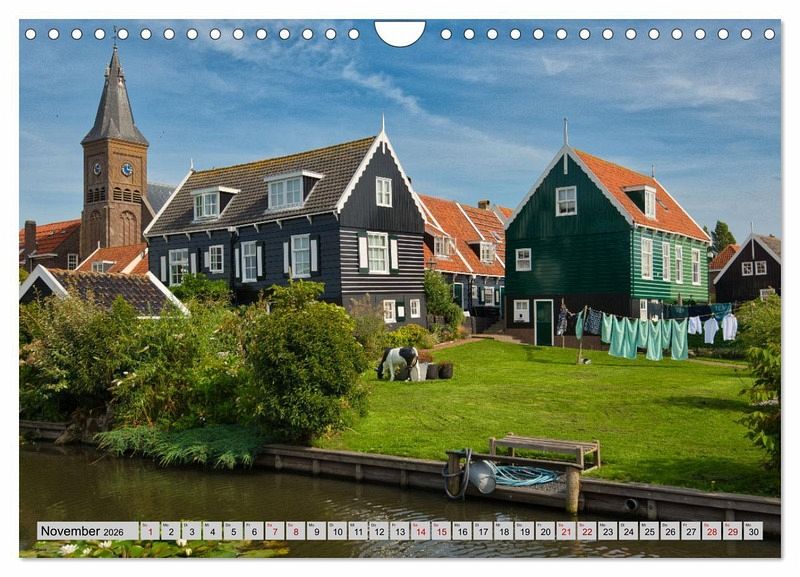Click the teal laundry on clothesline

[640, 336]
